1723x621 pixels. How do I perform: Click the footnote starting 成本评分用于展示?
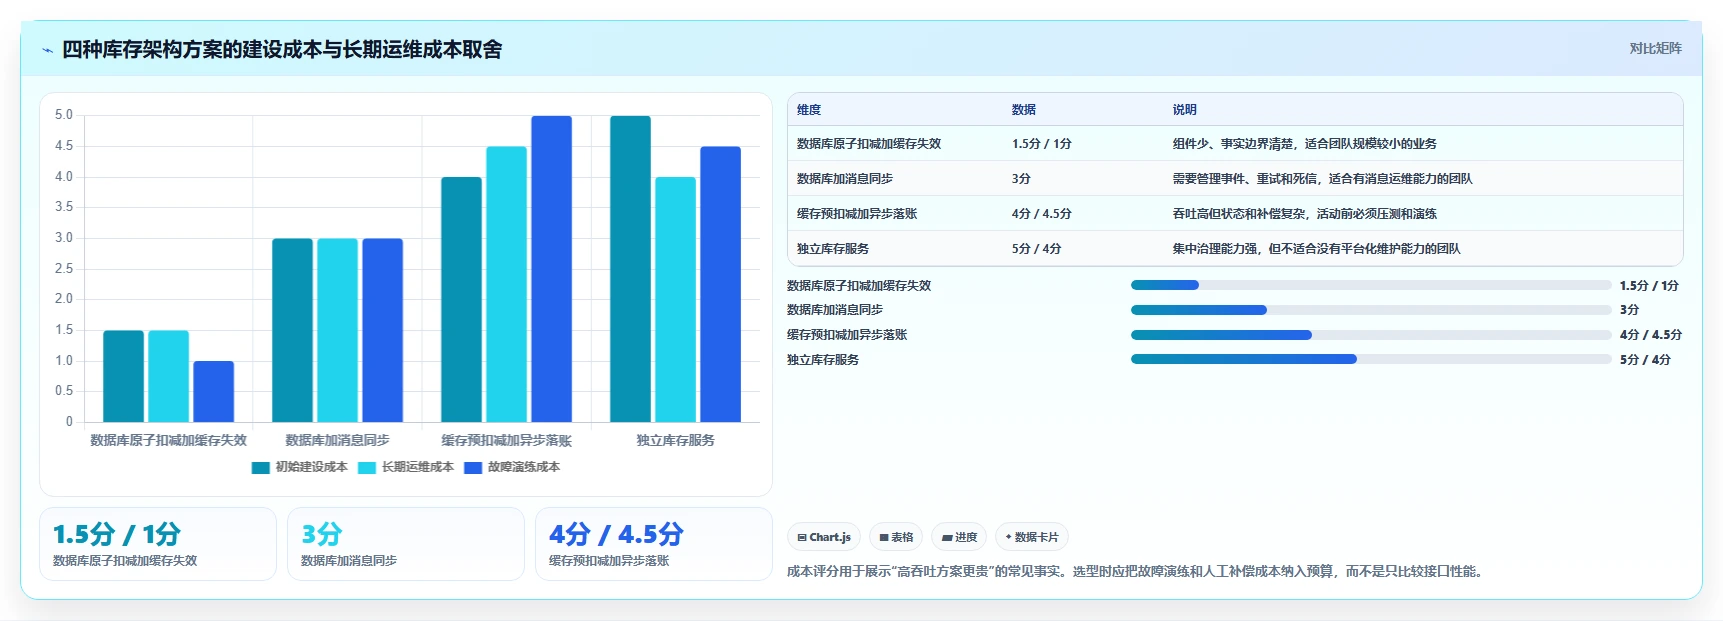coord(1137,572)
